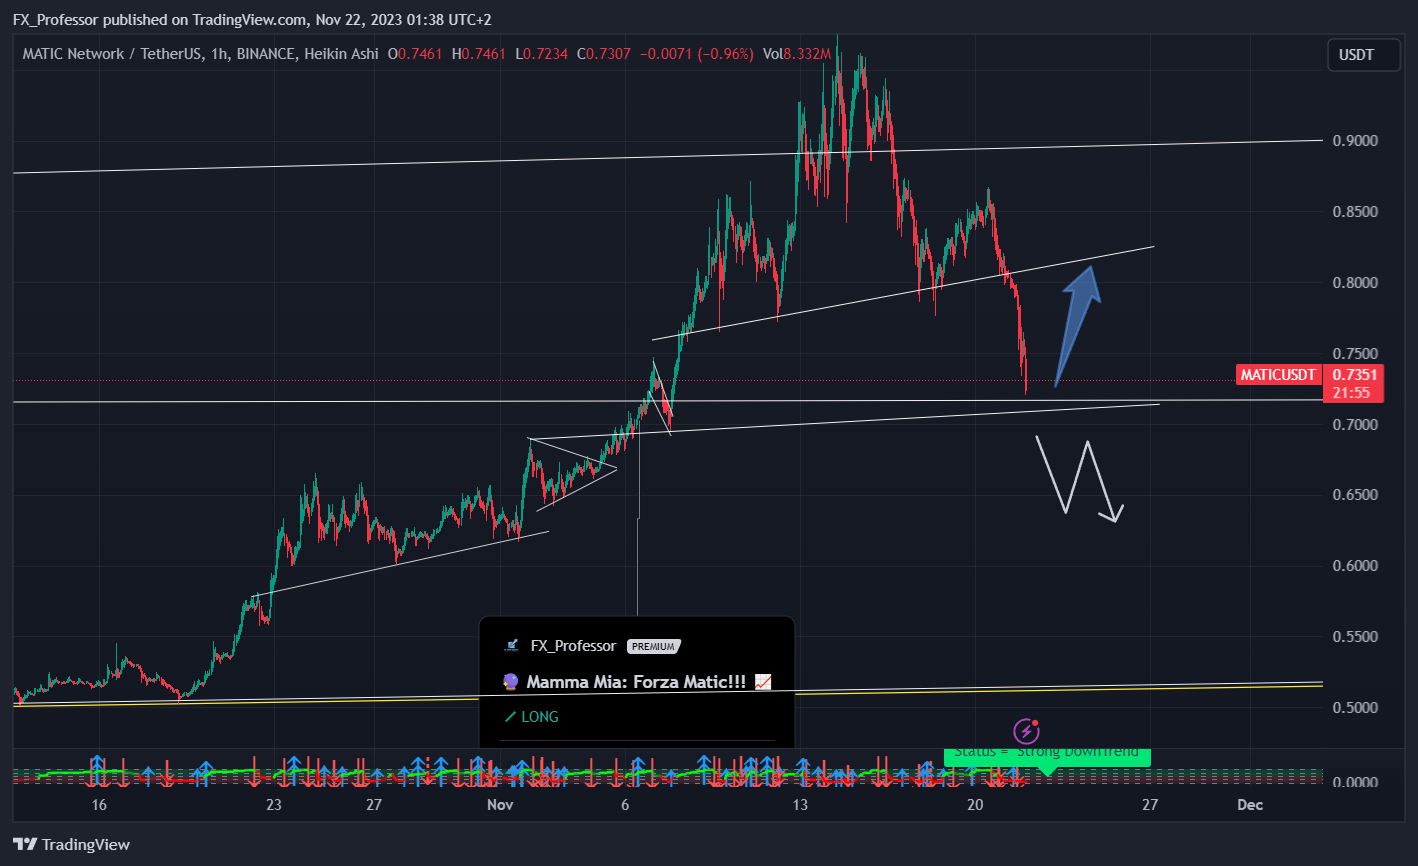Open FX_Professor profile from the idea card
Viewport: 1418px width, 866px height.
pos(573,646)
